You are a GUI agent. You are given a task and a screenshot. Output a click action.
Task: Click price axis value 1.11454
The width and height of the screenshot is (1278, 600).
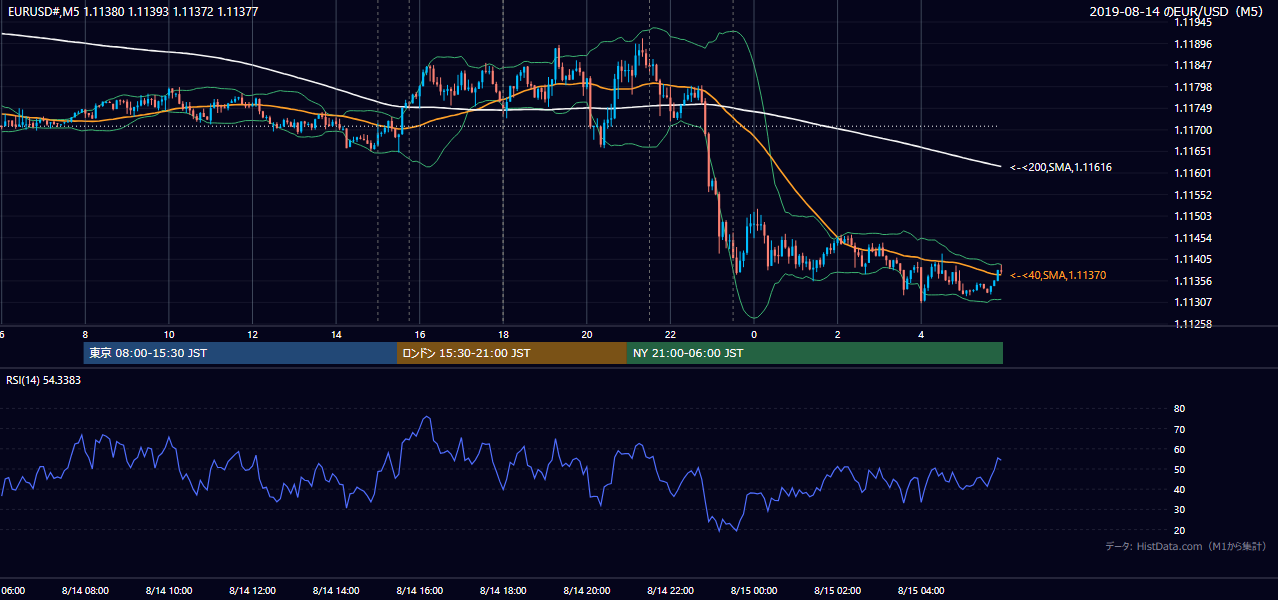point(1193,238)
